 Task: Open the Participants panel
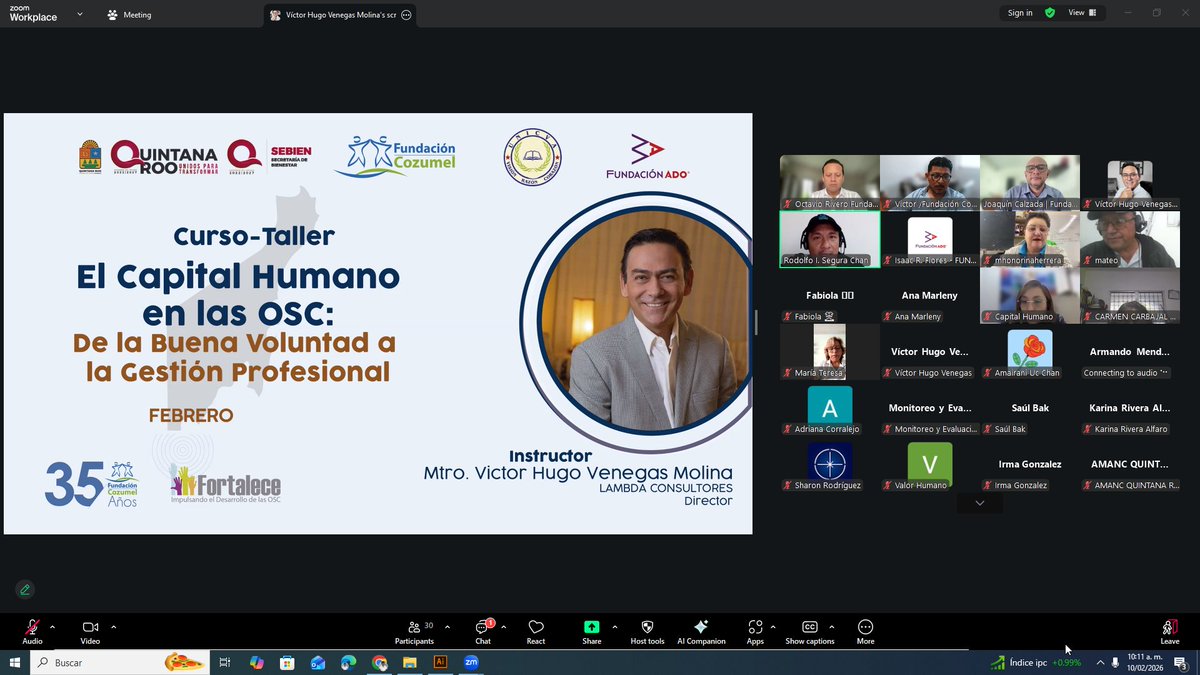(x=415, y=632)
